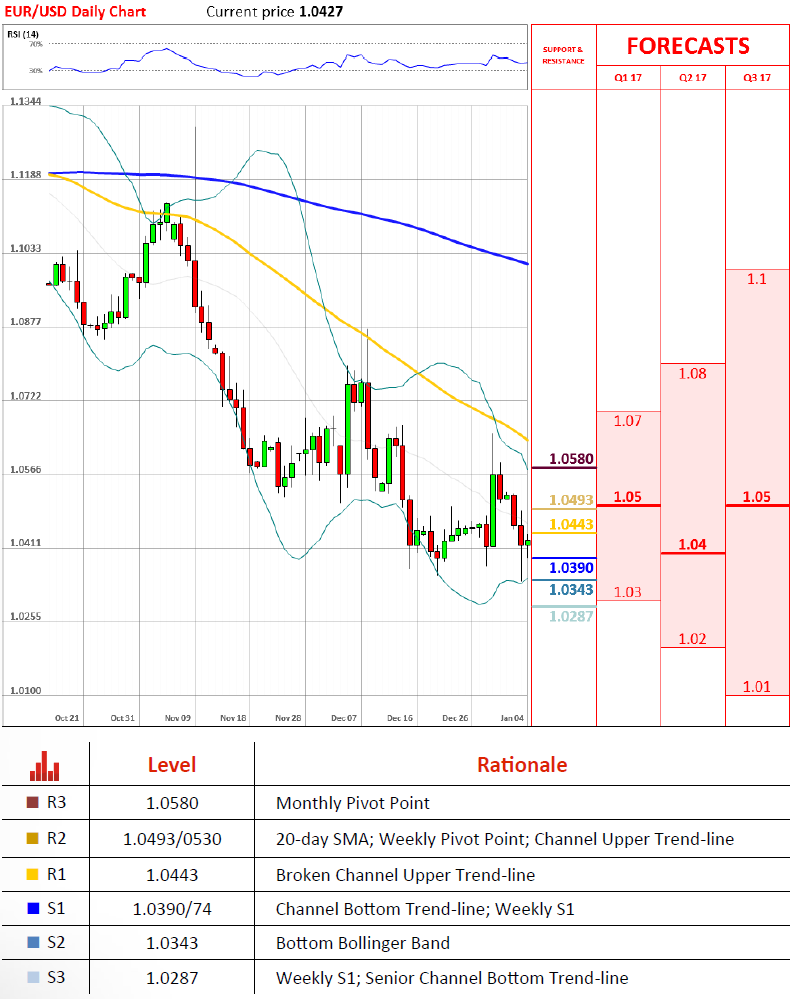Click the 1.0411 y-axis price label
The width and height of the screenshot is (795, 999).
tap(25, 543)
